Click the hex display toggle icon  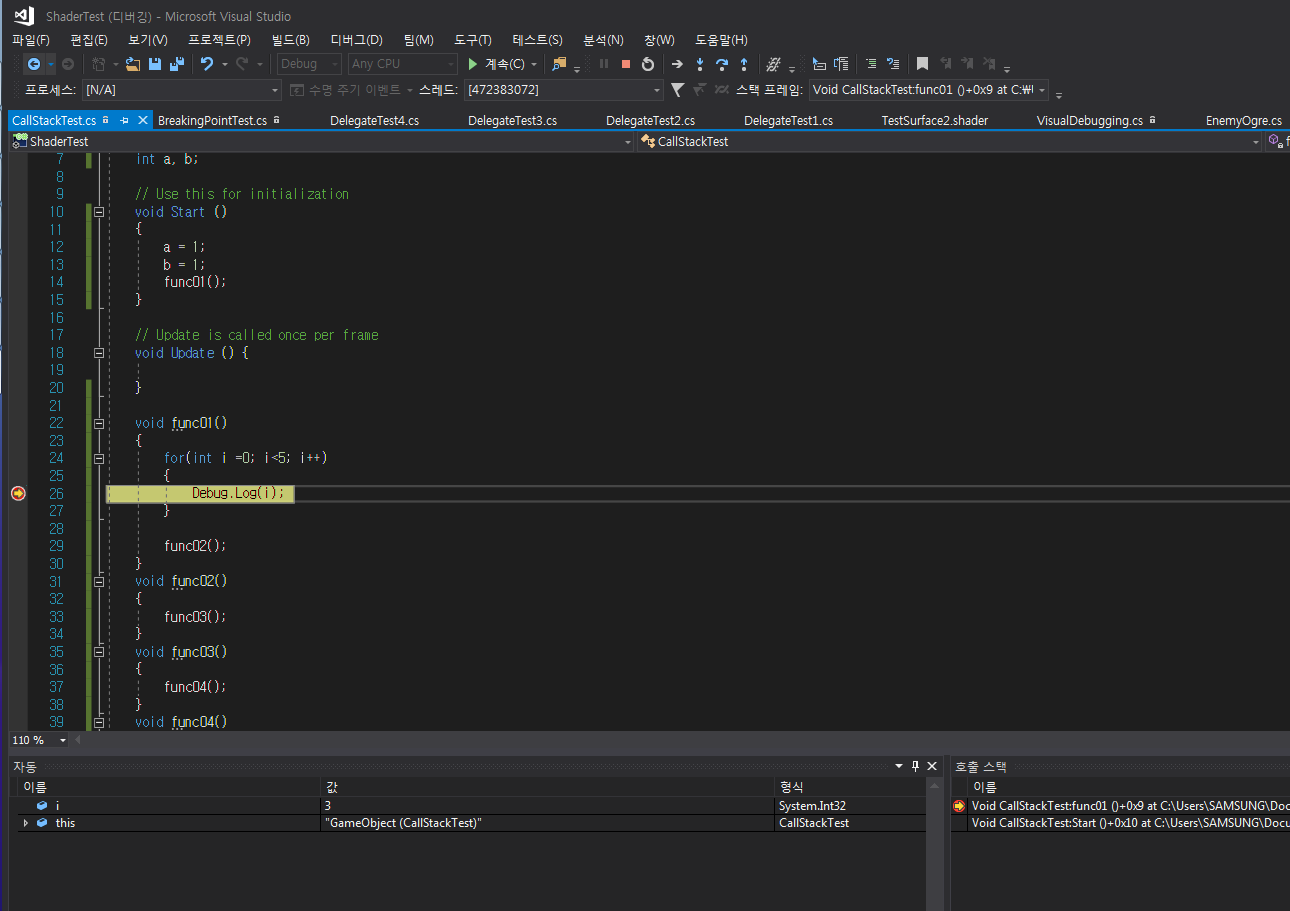point(773,64)
